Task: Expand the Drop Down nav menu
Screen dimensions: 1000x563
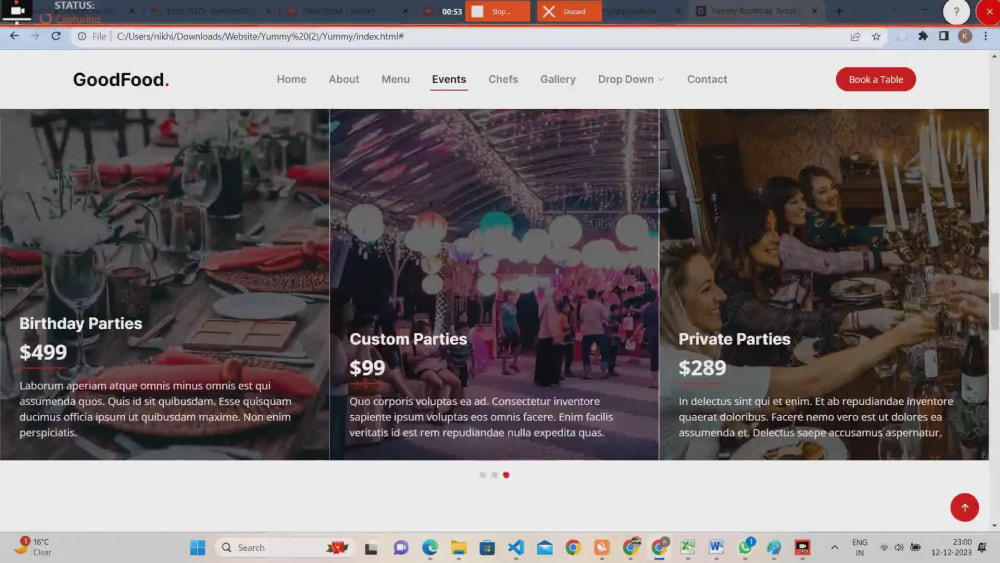Action: pyautogui.click(x=631, y=79)
